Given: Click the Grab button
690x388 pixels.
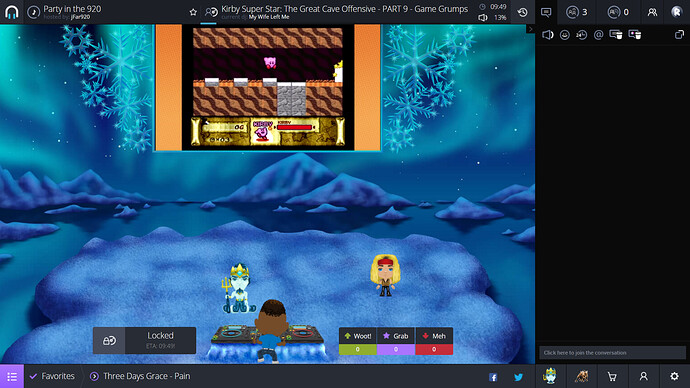Looking at the screenshot, I should point(396,341).
